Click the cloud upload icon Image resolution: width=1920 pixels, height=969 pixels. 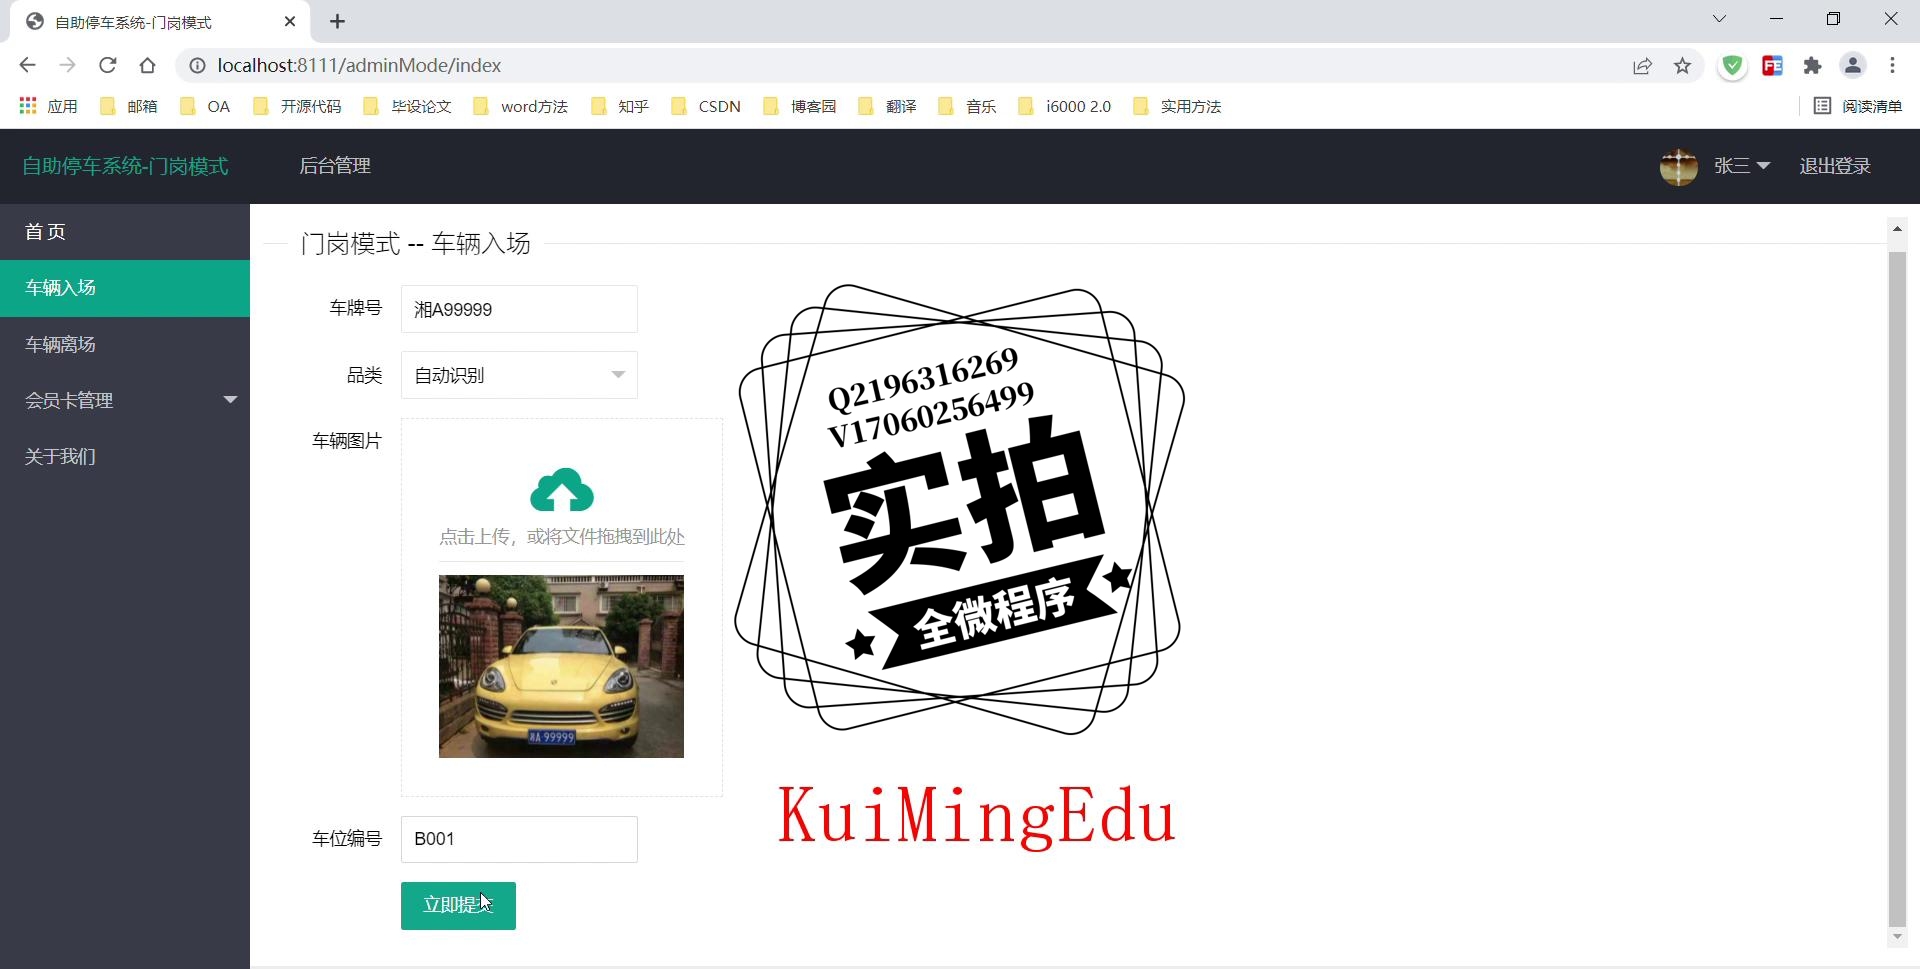(x=562, y=490)
